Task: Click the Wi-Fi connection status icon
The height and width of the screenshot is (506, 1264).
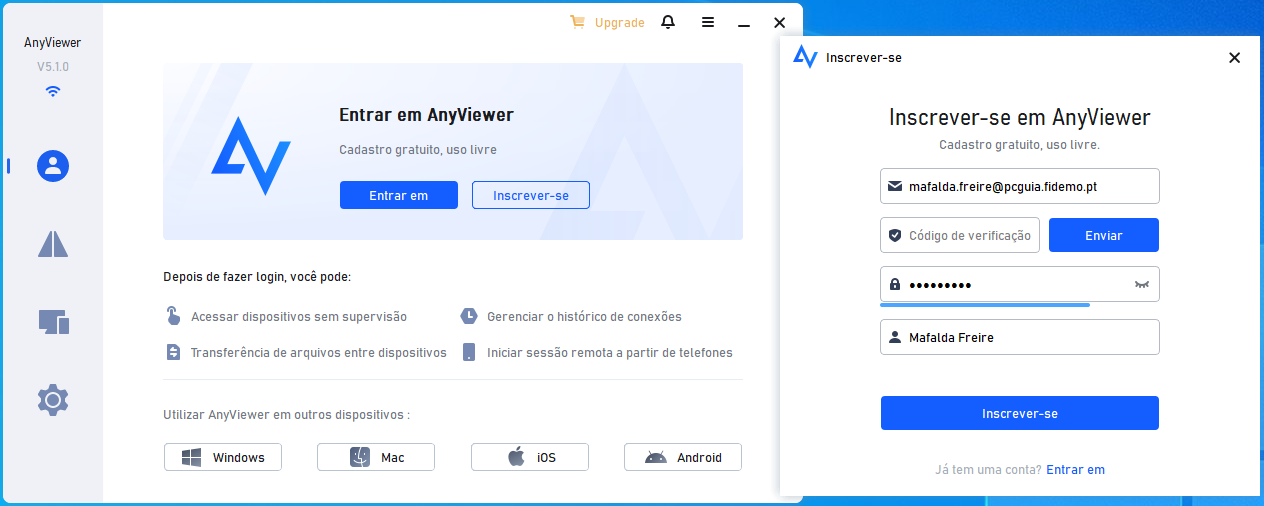Action: tap(53, 91)
